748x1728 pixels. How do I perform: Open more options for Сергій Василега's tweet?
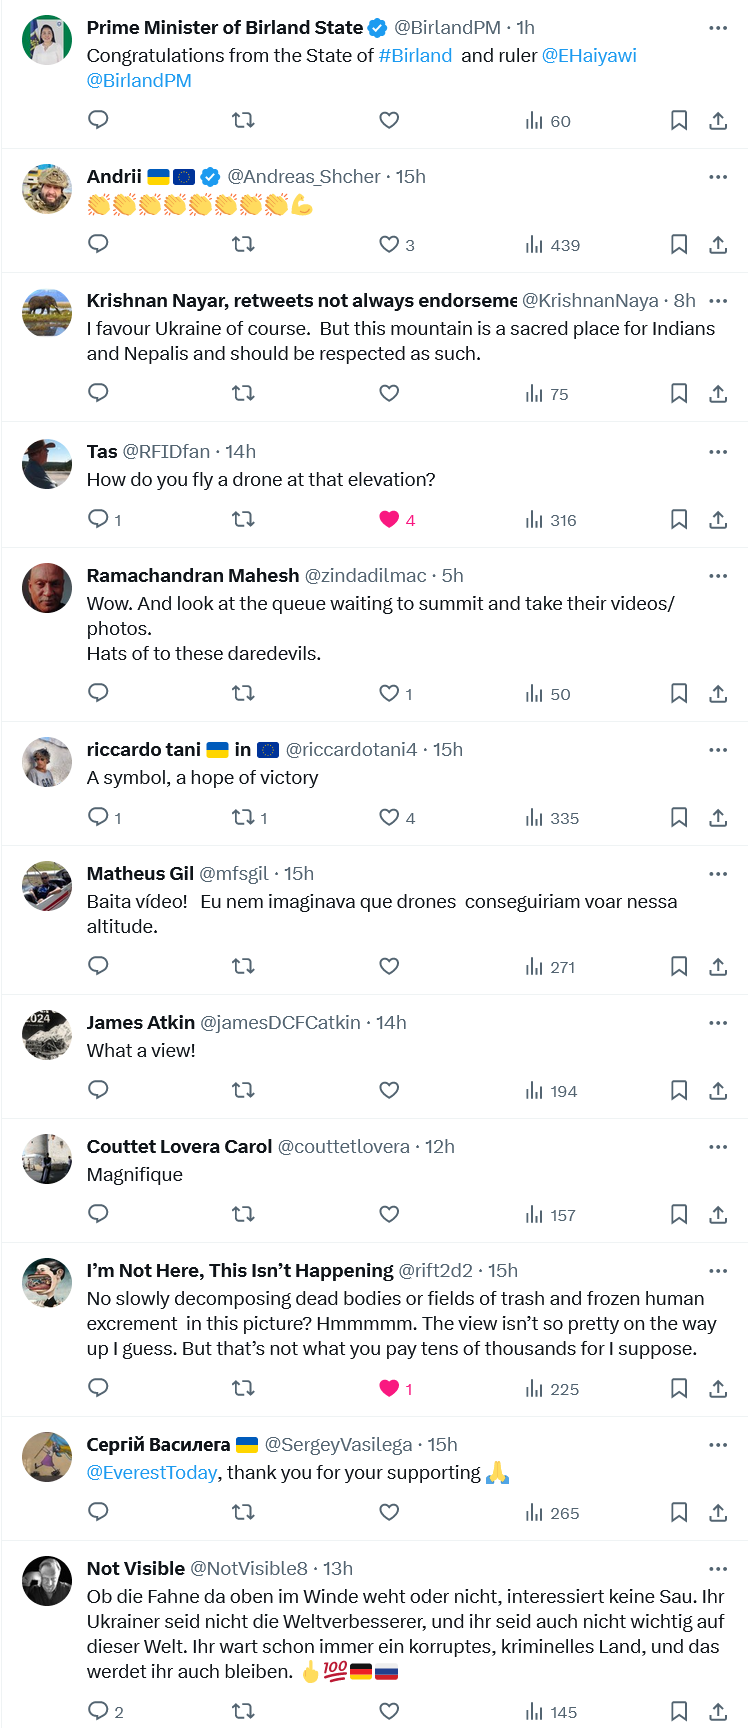[718, 1445]
